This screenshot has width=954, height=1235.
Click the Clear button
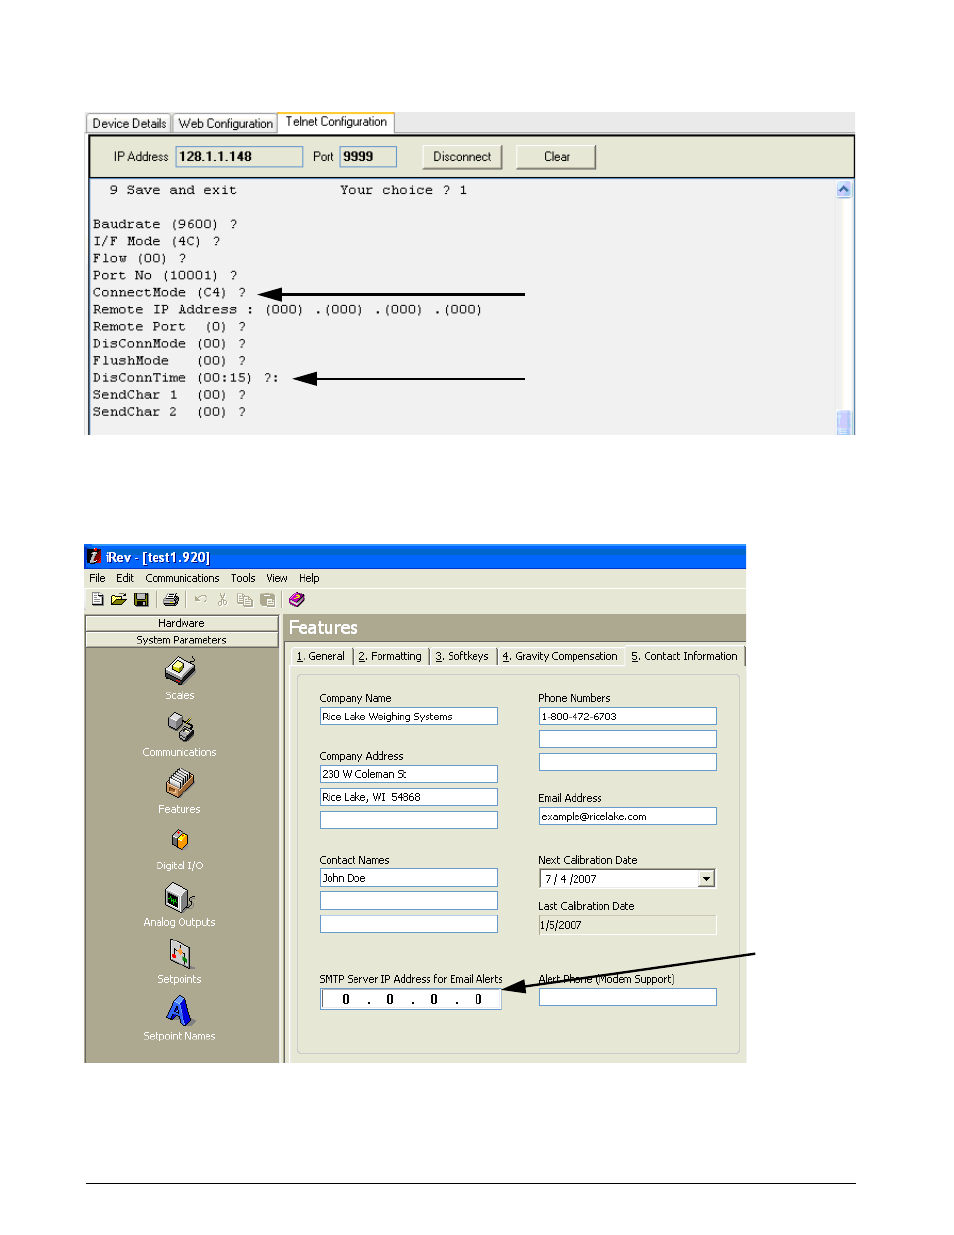coord(557,157)
